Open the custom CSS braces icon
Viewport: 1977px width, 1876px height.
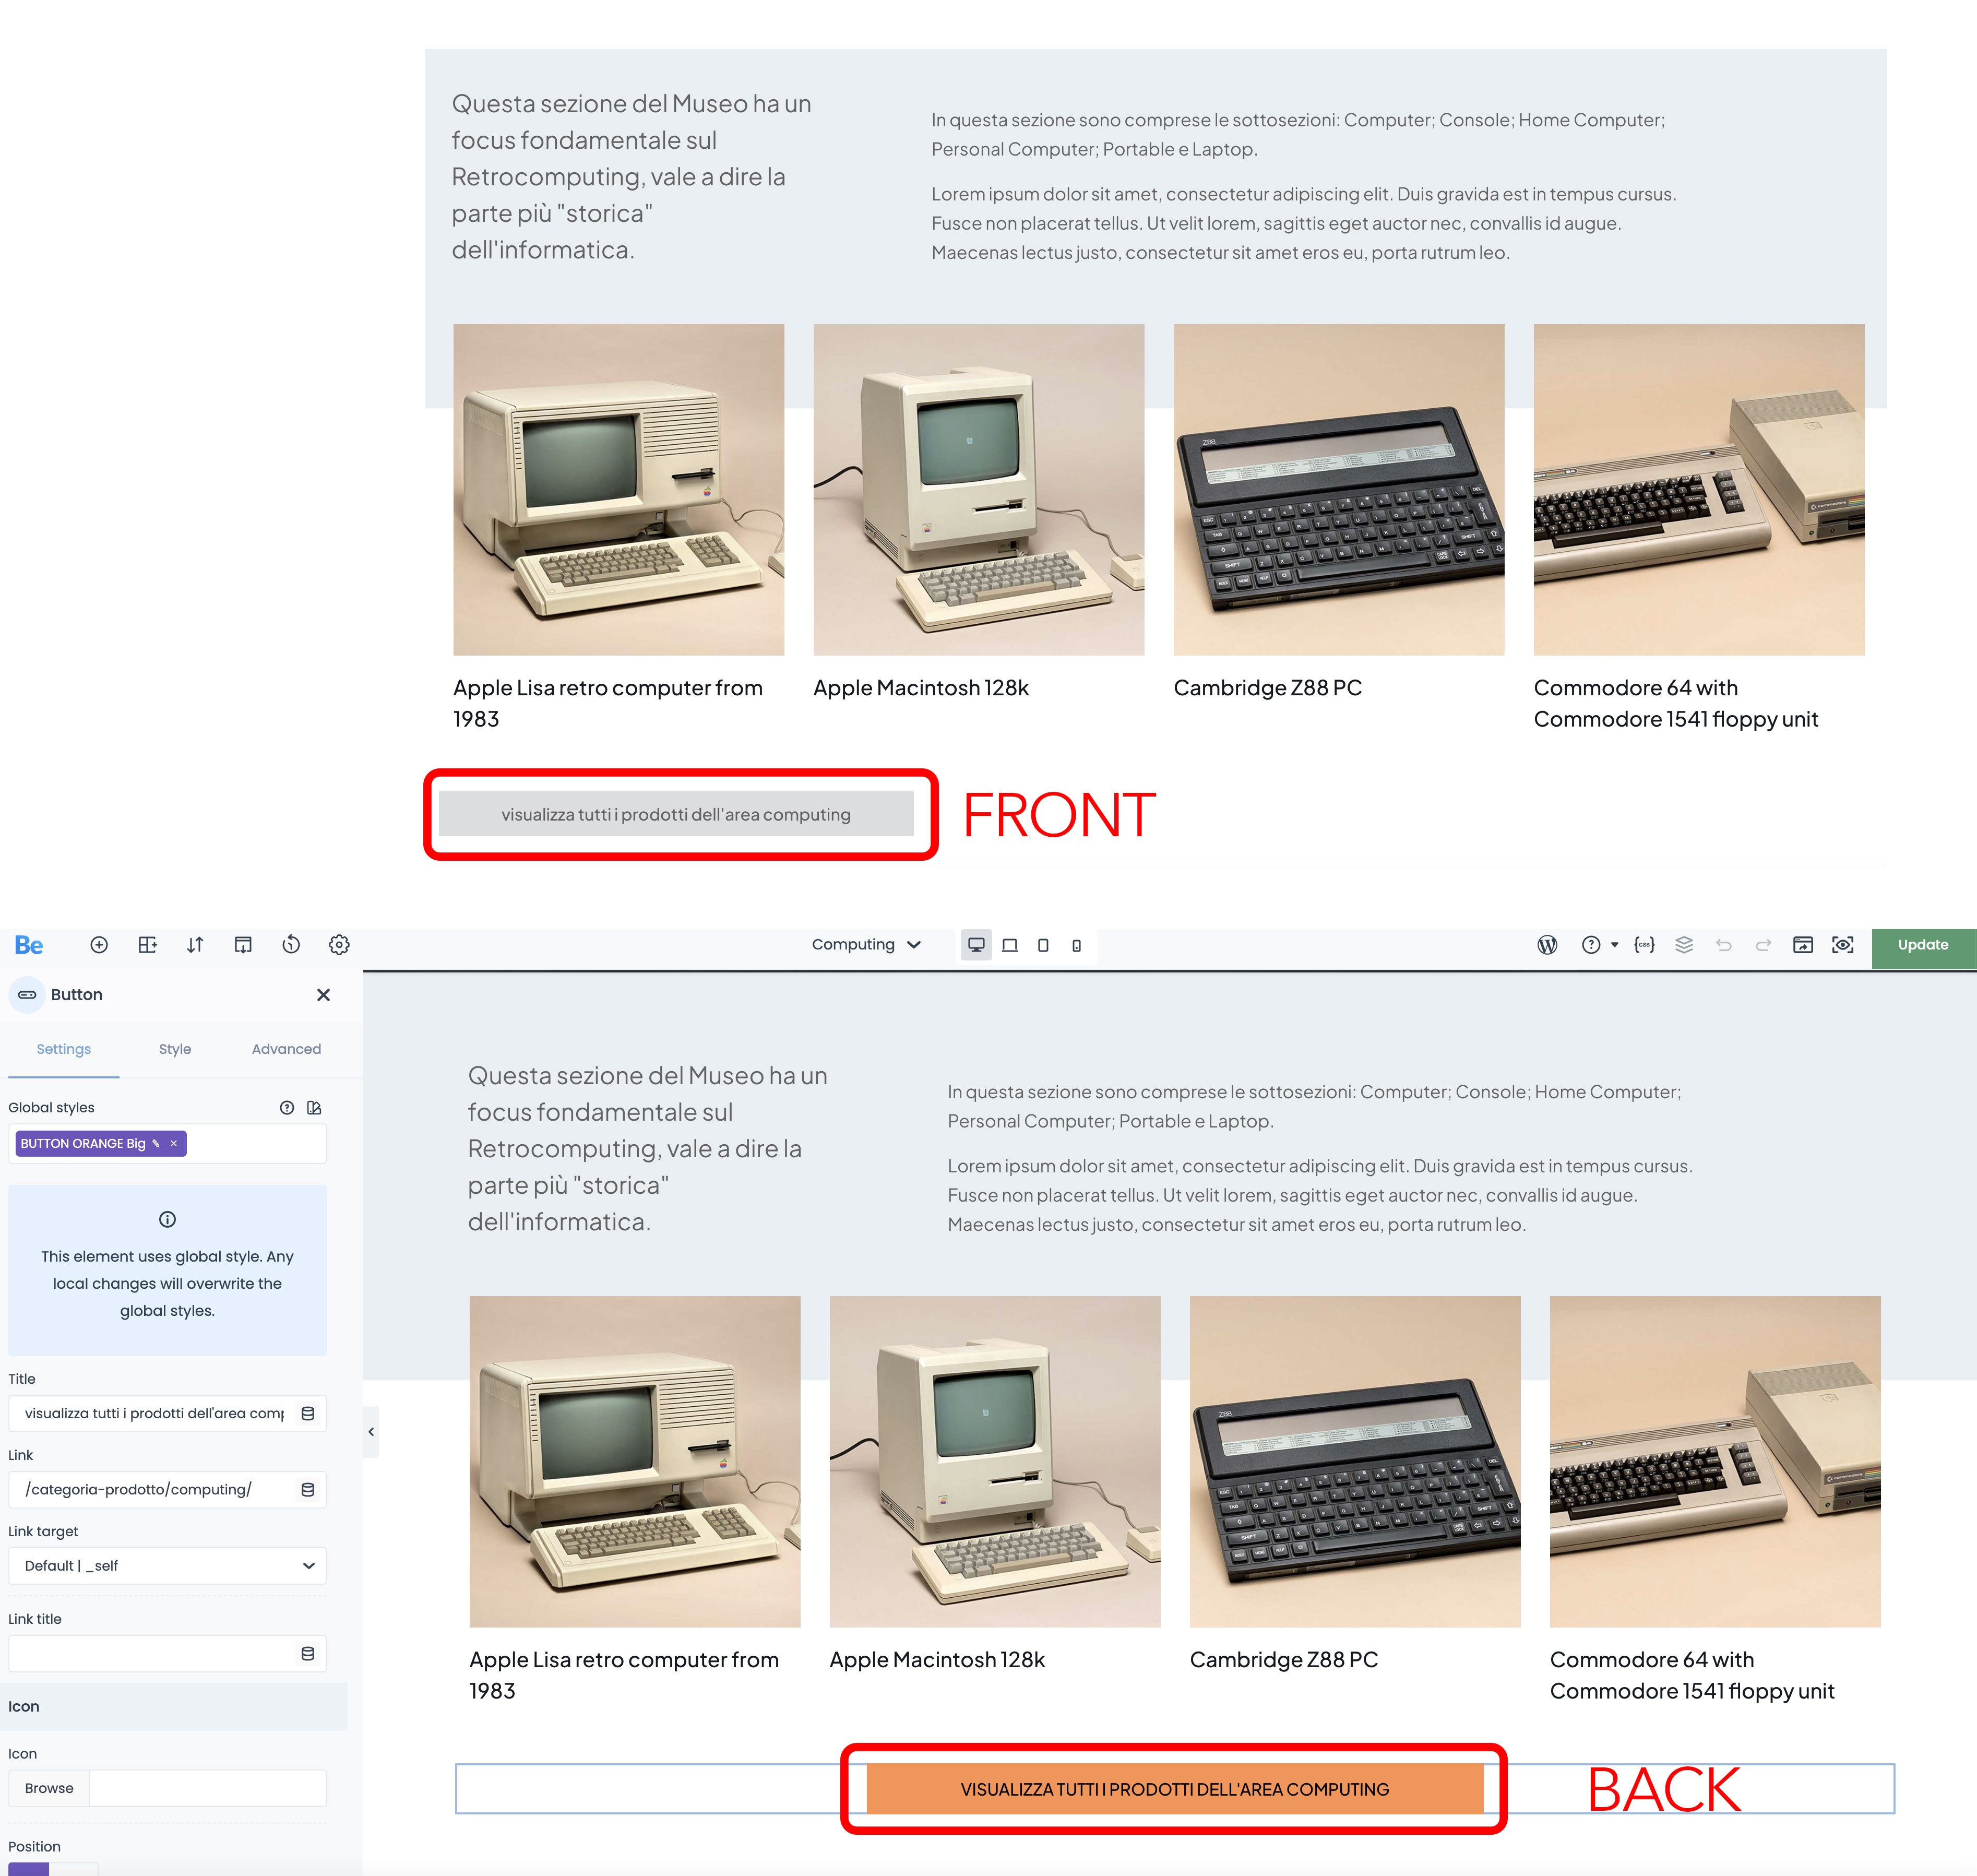coord(1644,945)
